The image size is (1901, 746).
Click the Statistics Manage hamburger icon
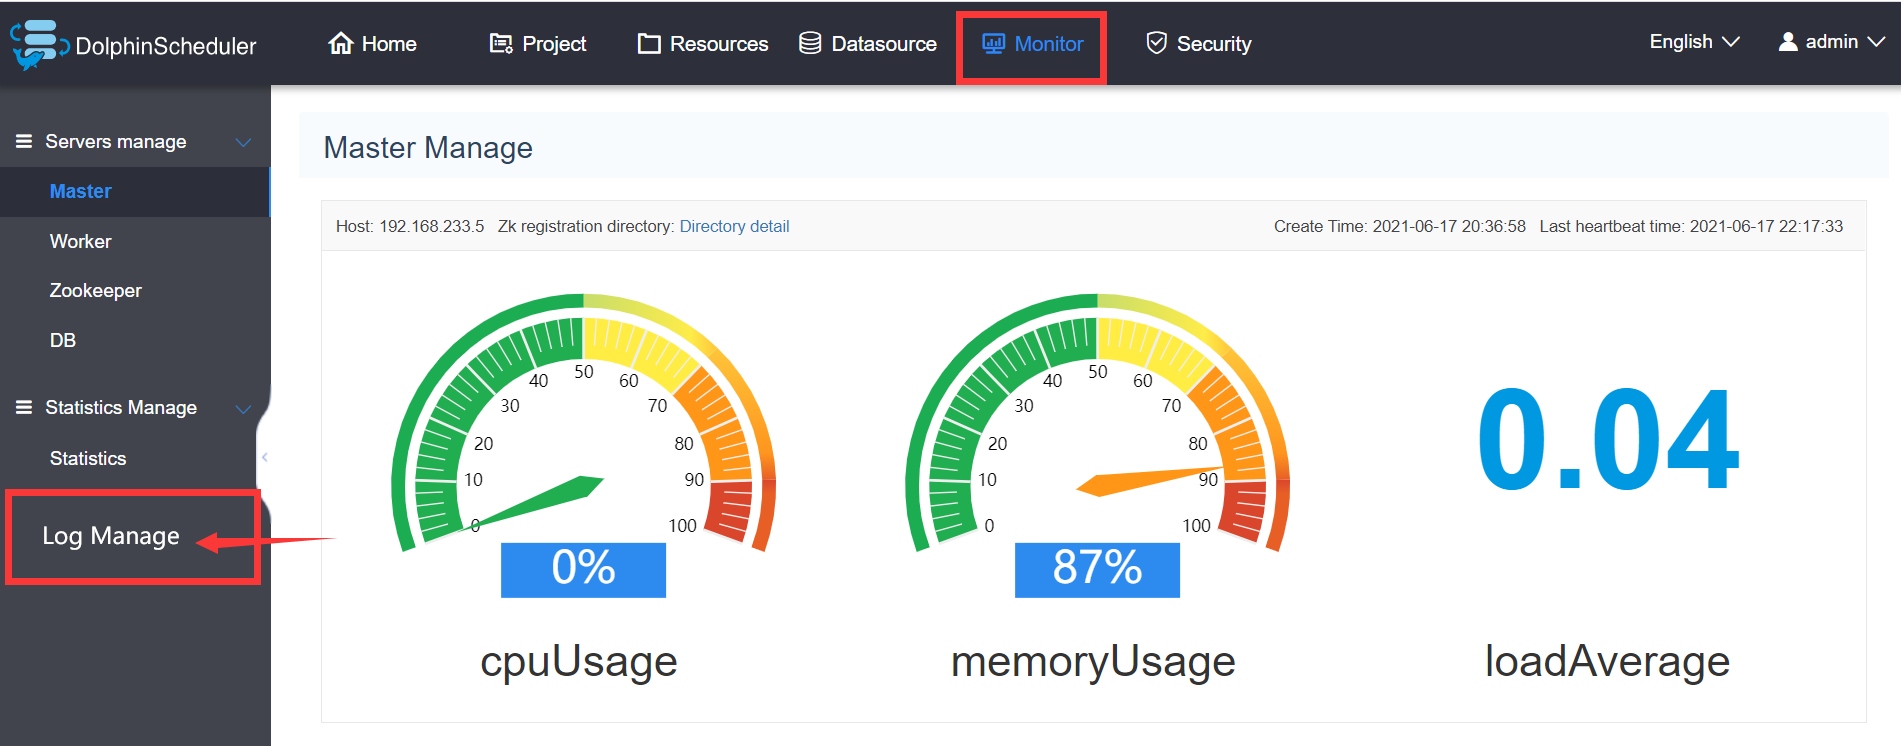24,407
